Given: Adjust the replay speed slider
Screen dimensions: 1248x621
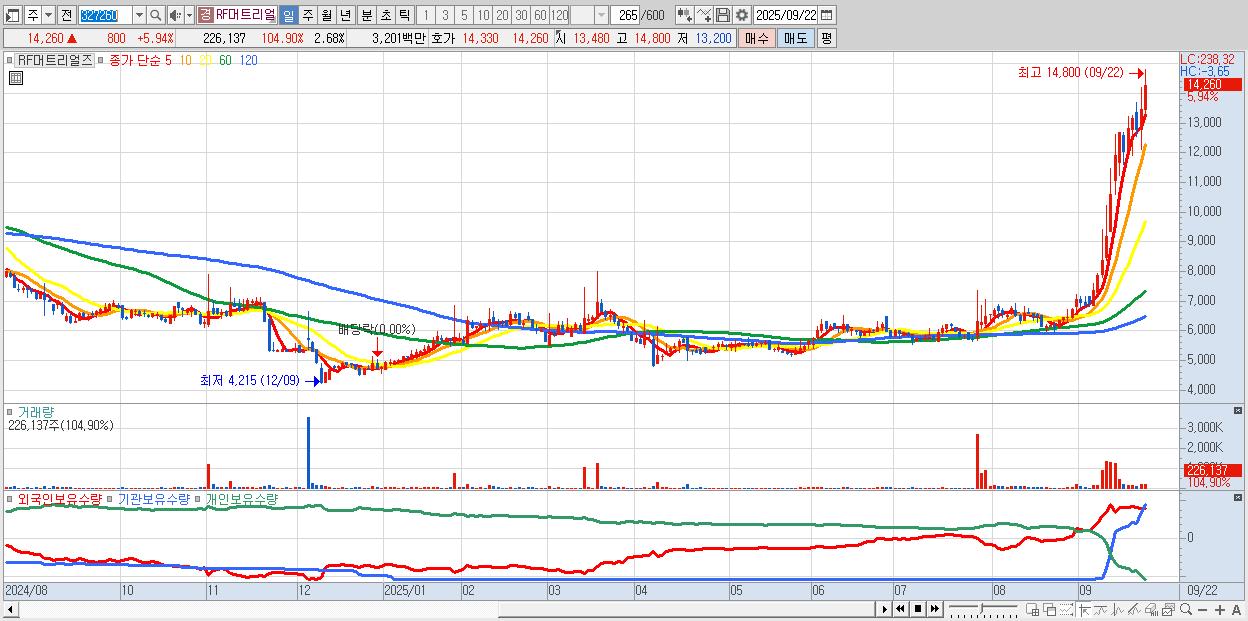Looking at the screenshot, I should [984, 609].
